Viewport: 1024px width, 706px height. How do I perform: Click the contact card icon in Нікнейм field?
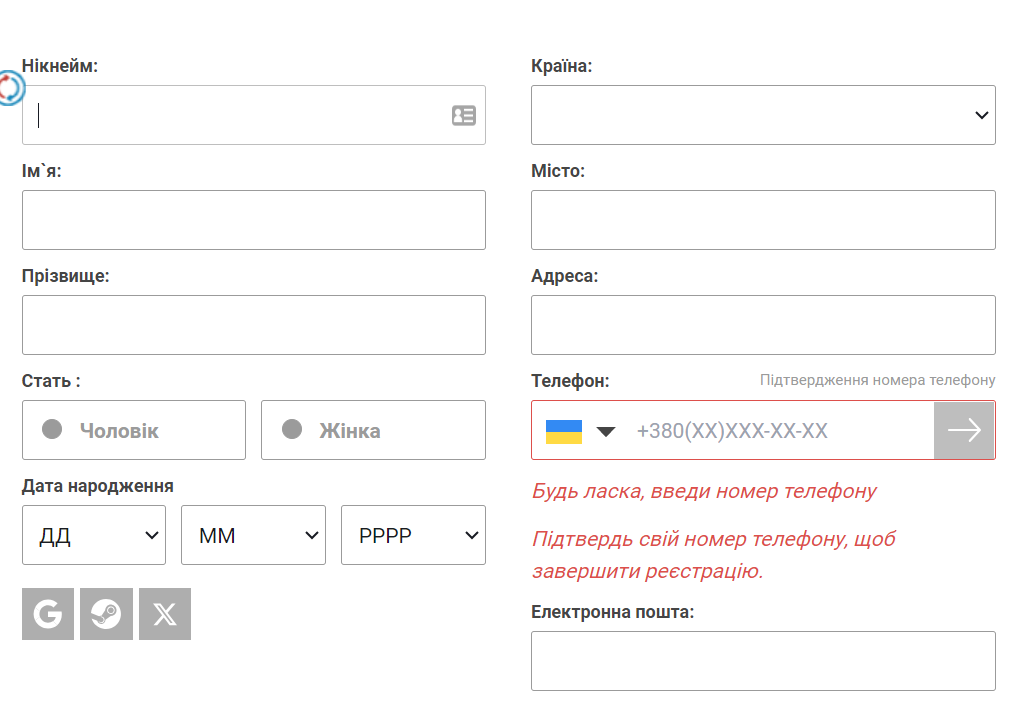[x=464, y=116]
